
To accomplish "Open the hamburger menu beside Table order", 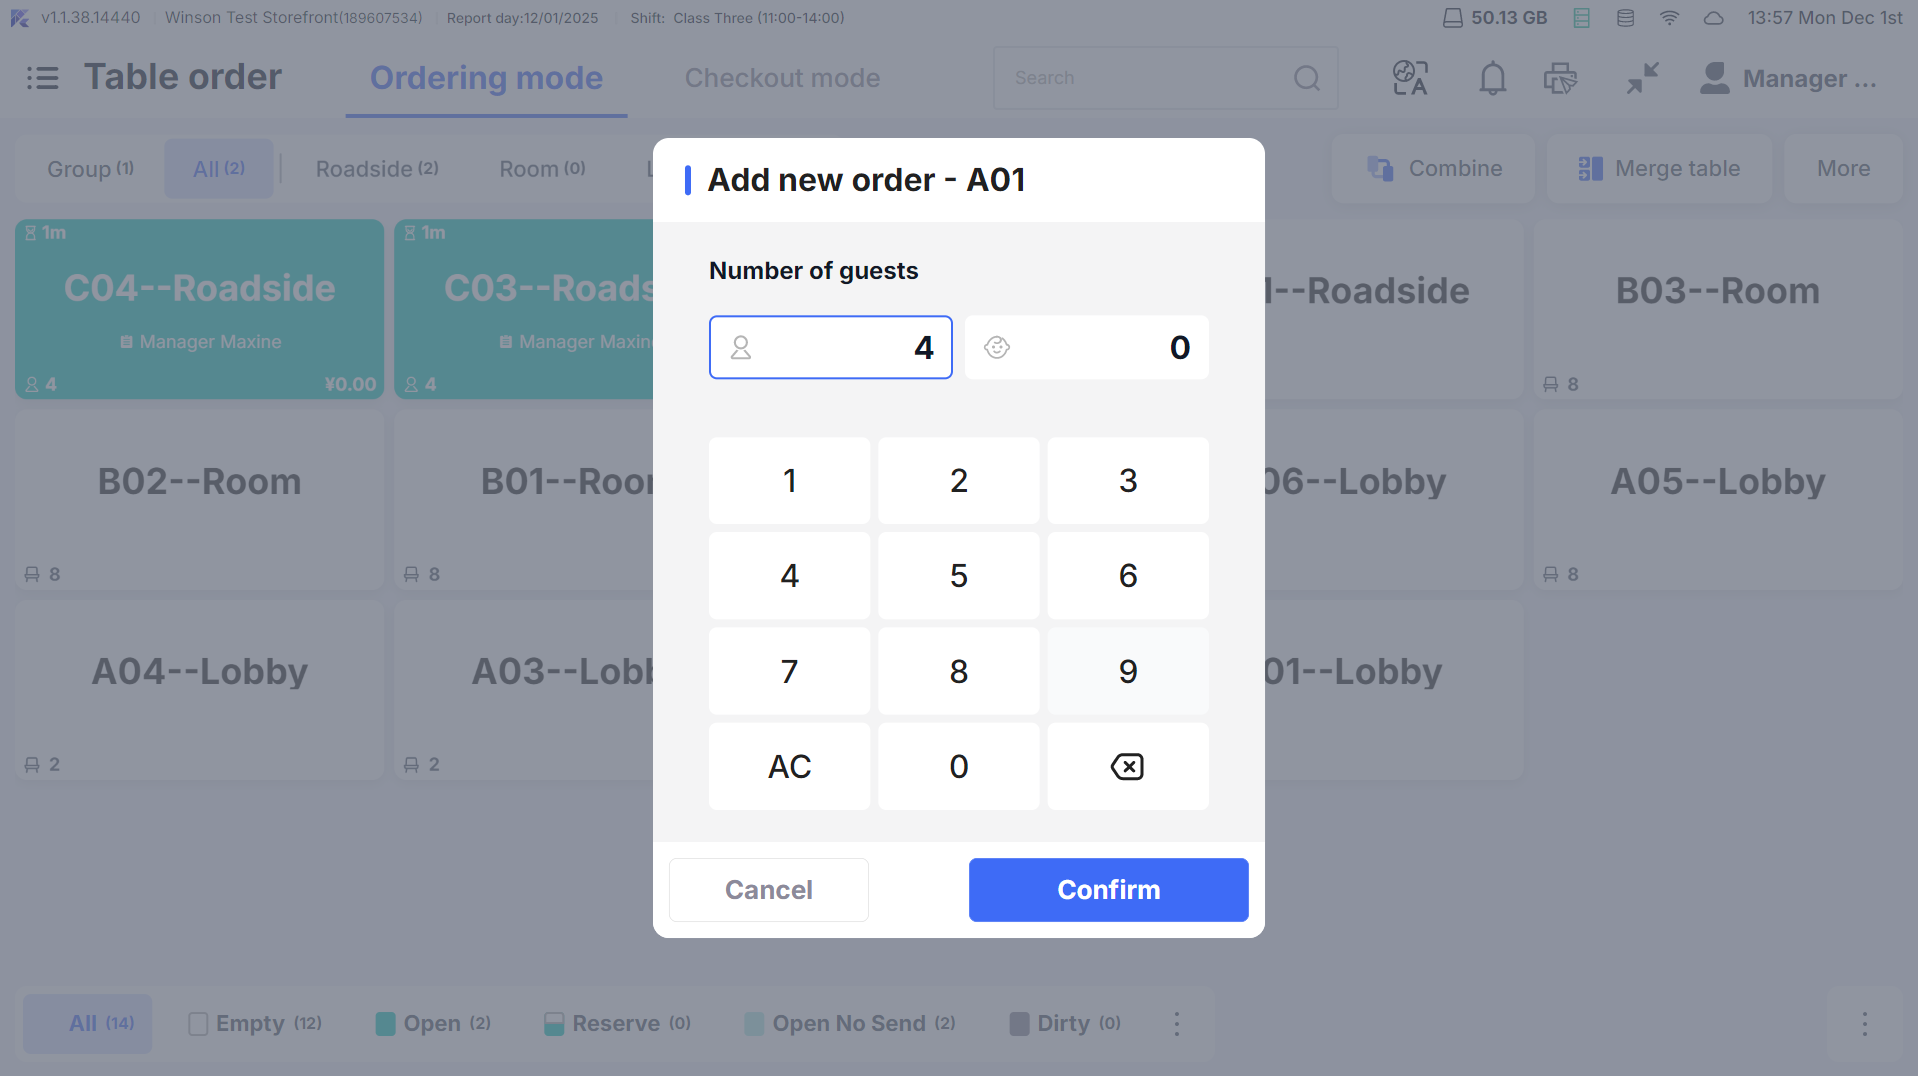I will [x=42, y=78].
